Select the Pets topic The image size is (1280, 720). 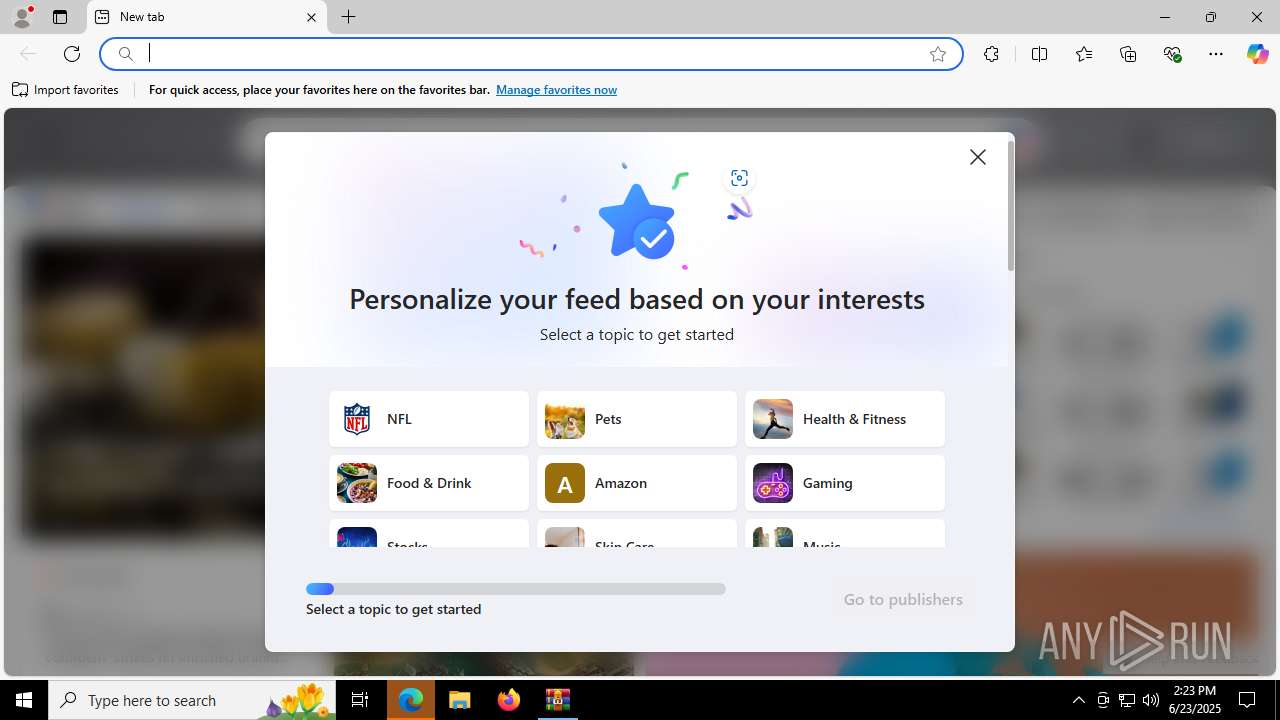pyautogui.click(x=637, y=419)
